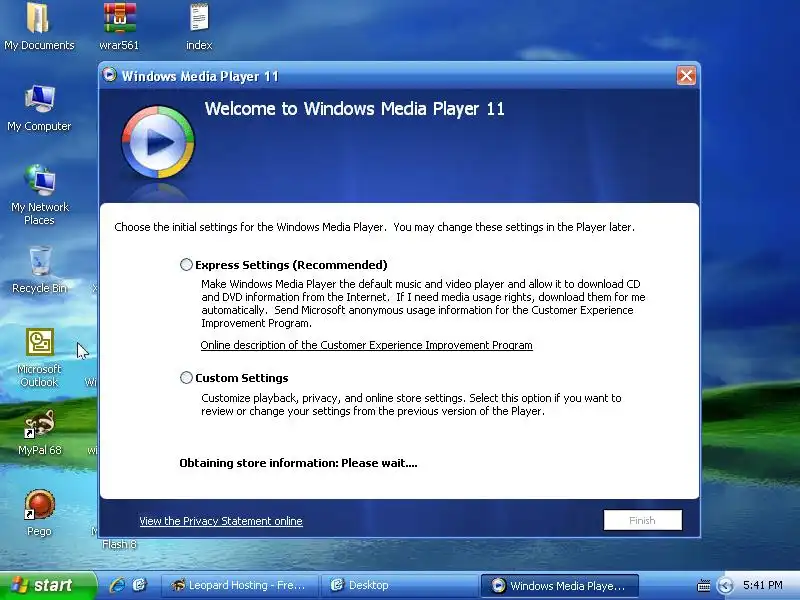This screenshot has height=600, width=800.
Task: Close the Windows Media Player 11 dialog
Action: click(686, 76)
